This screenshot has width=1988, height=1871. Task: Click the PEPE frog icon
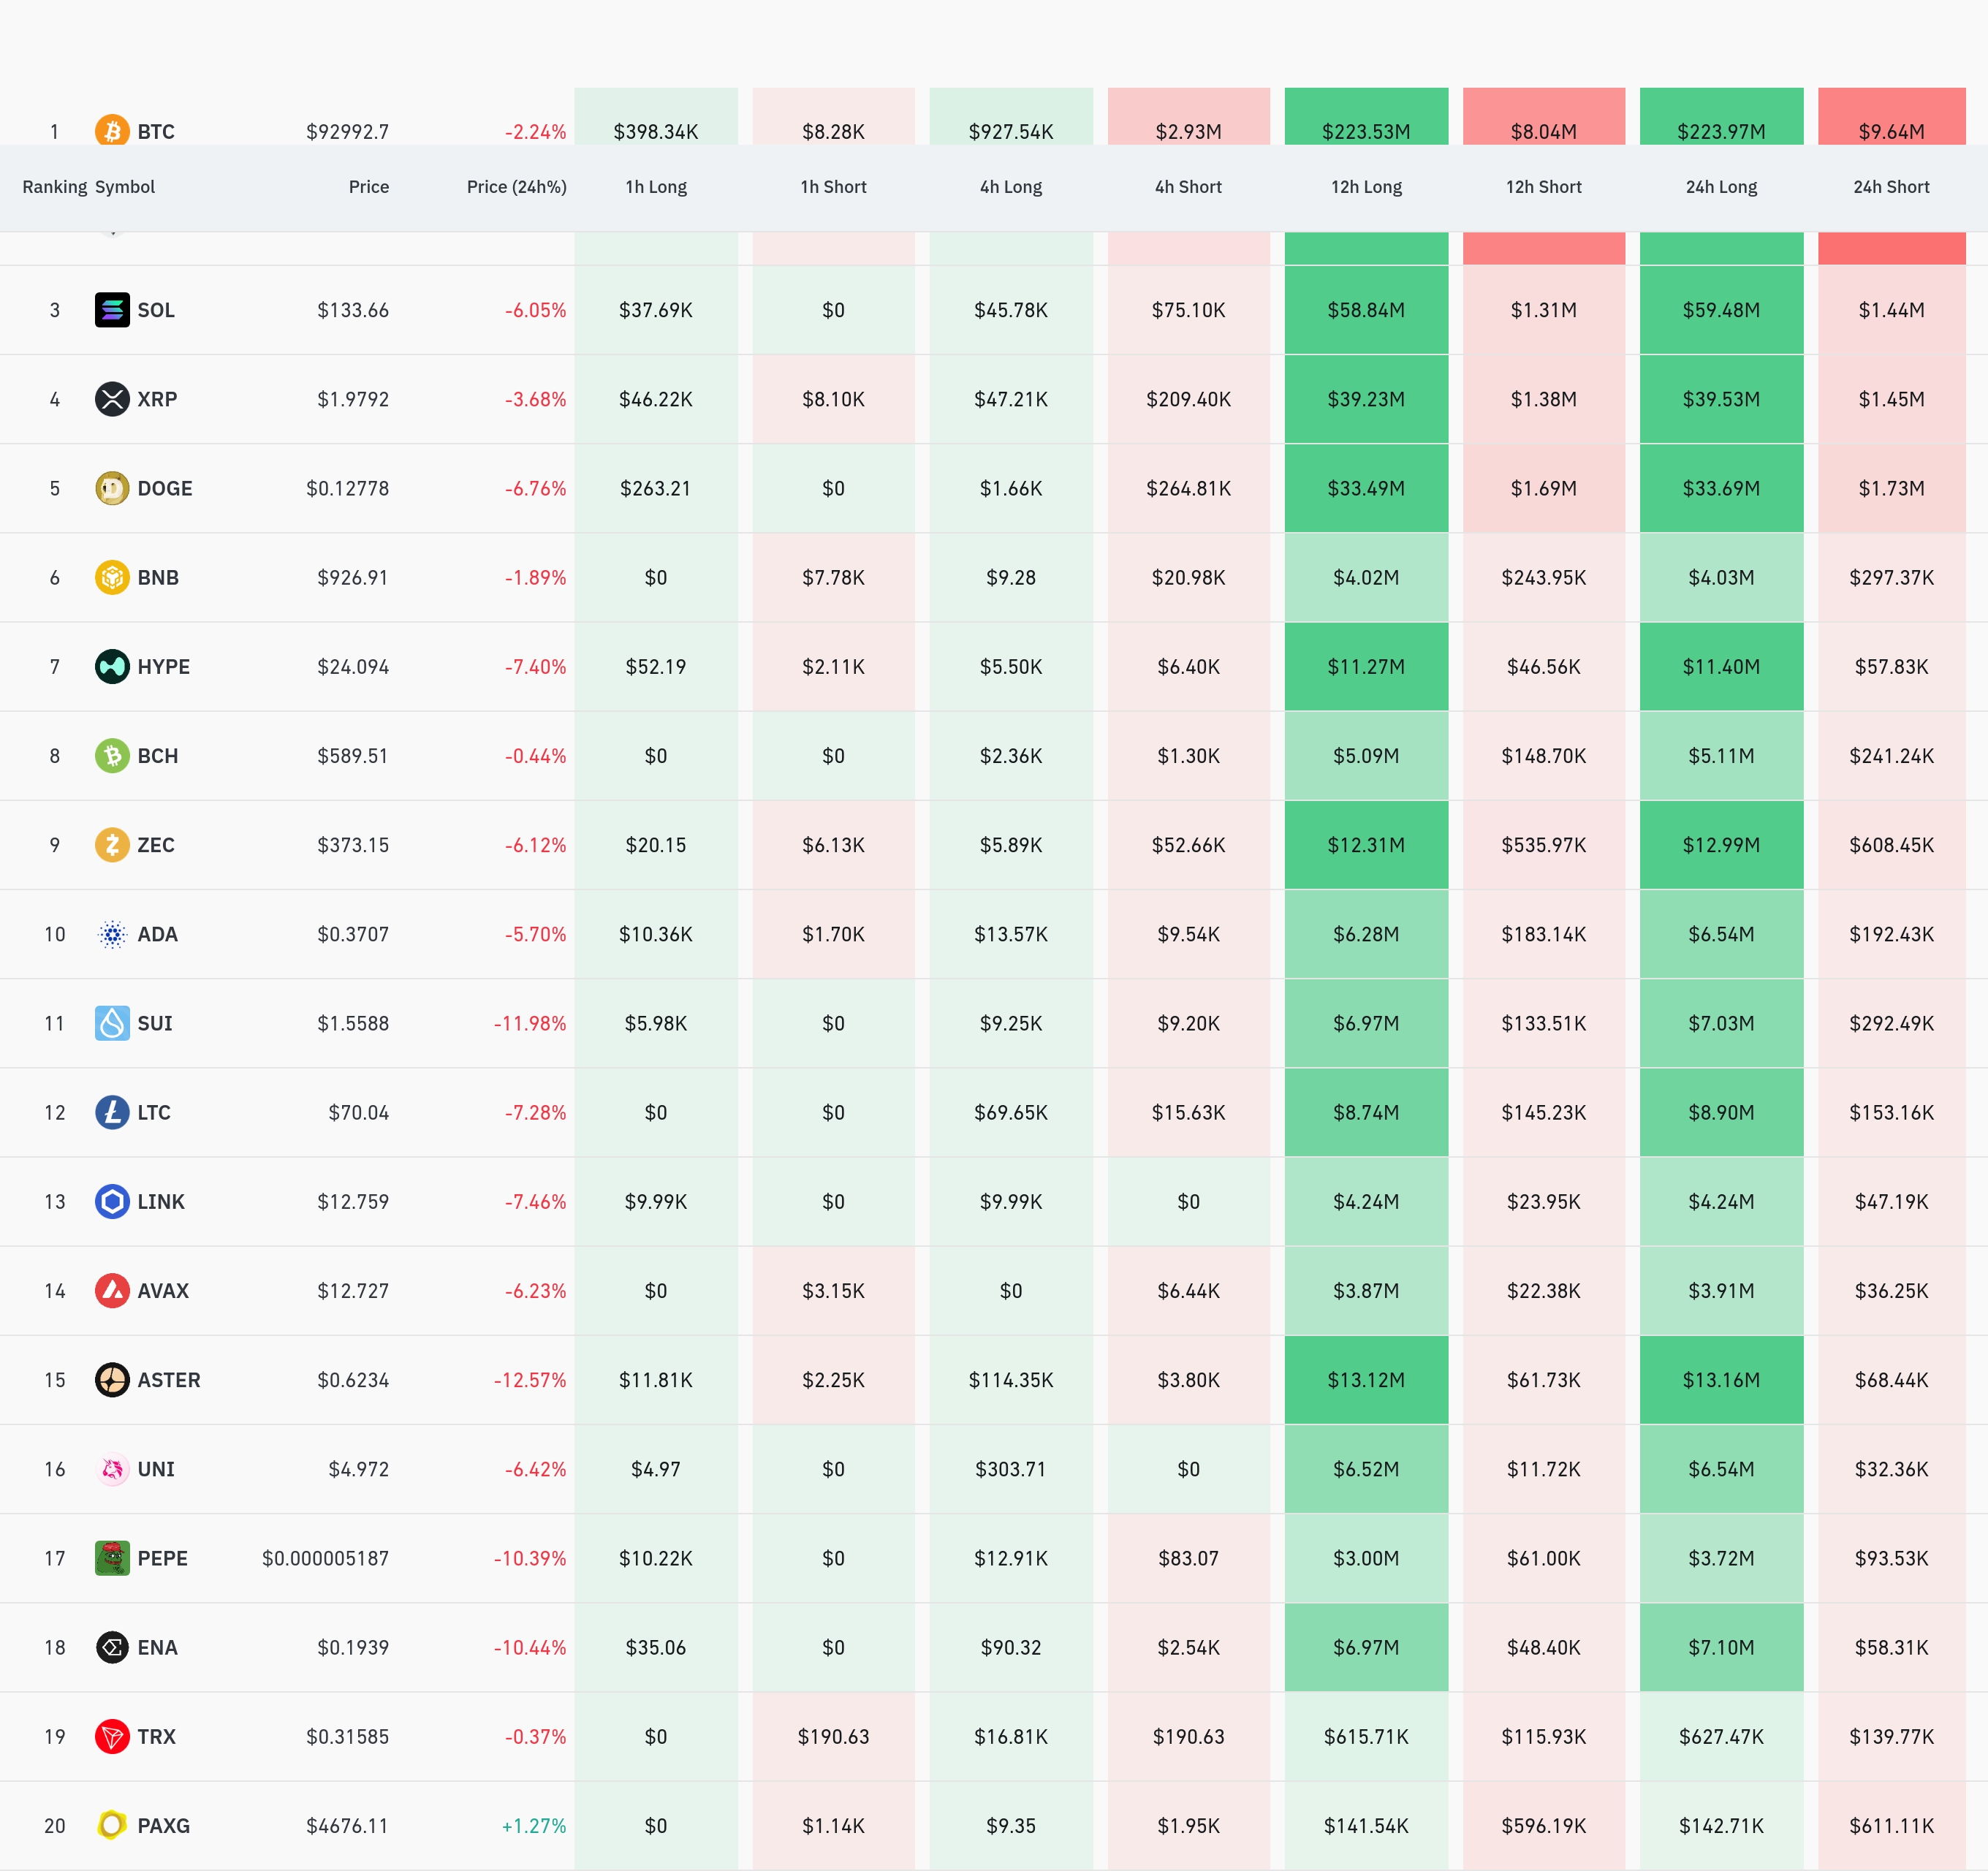[x=112, y=1558]
